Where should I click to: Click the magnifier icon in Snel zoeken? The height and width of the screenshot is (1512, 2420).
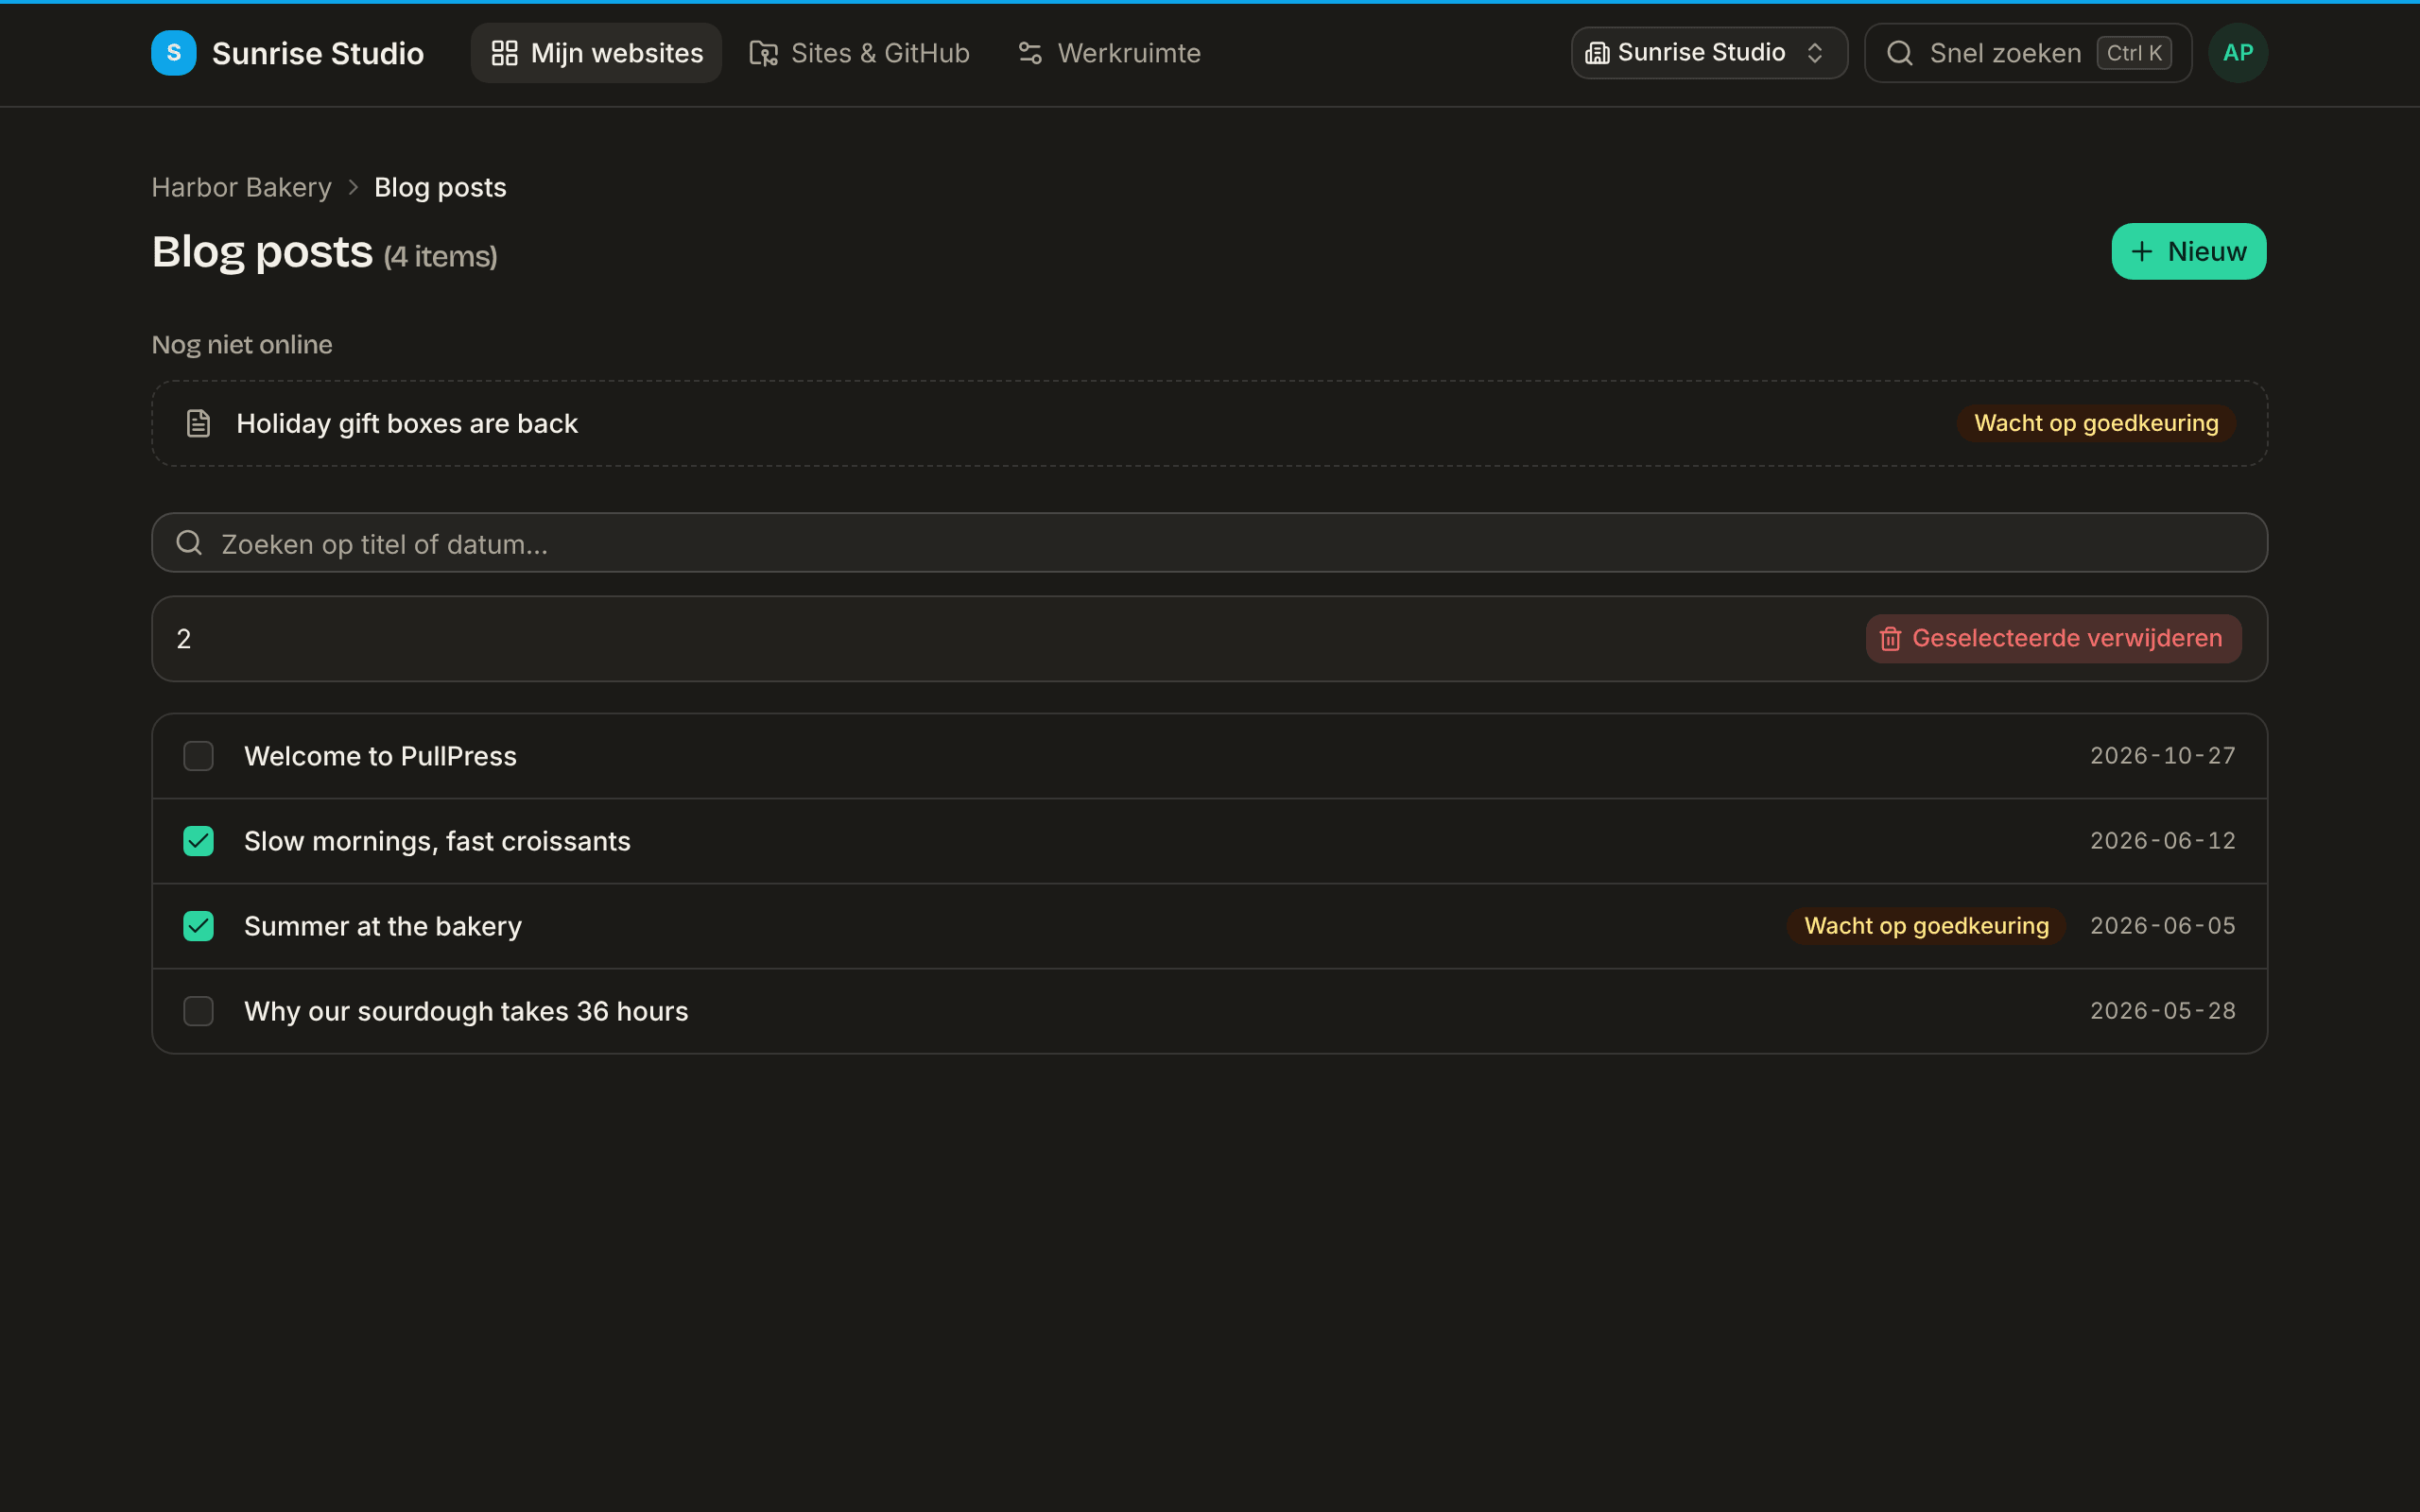tap(1899, 53)
